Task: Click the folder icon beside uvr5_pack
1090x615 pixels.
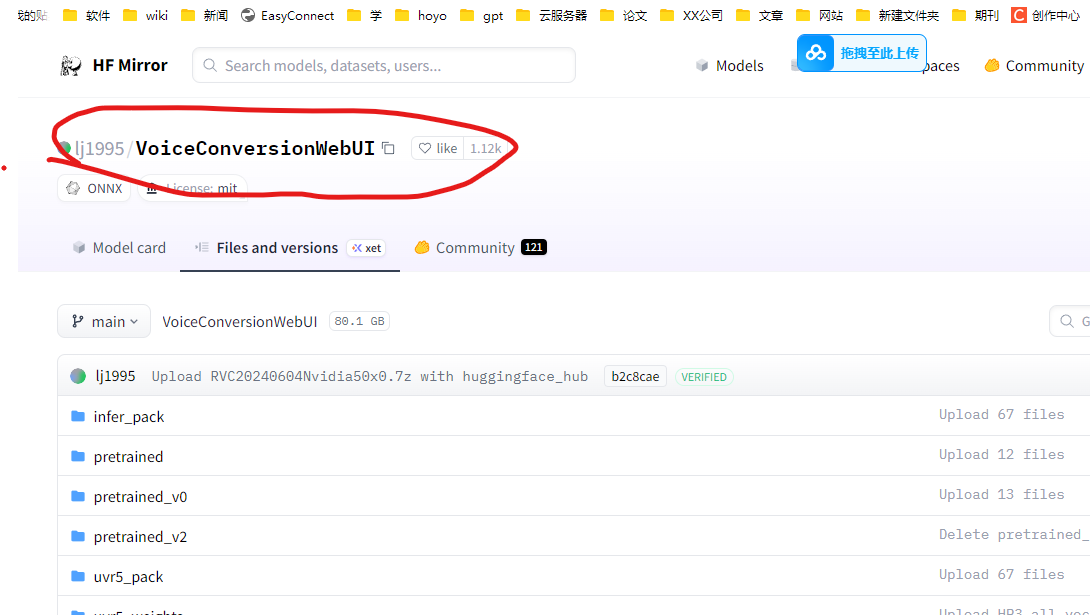Action: (x=79, y=576)
